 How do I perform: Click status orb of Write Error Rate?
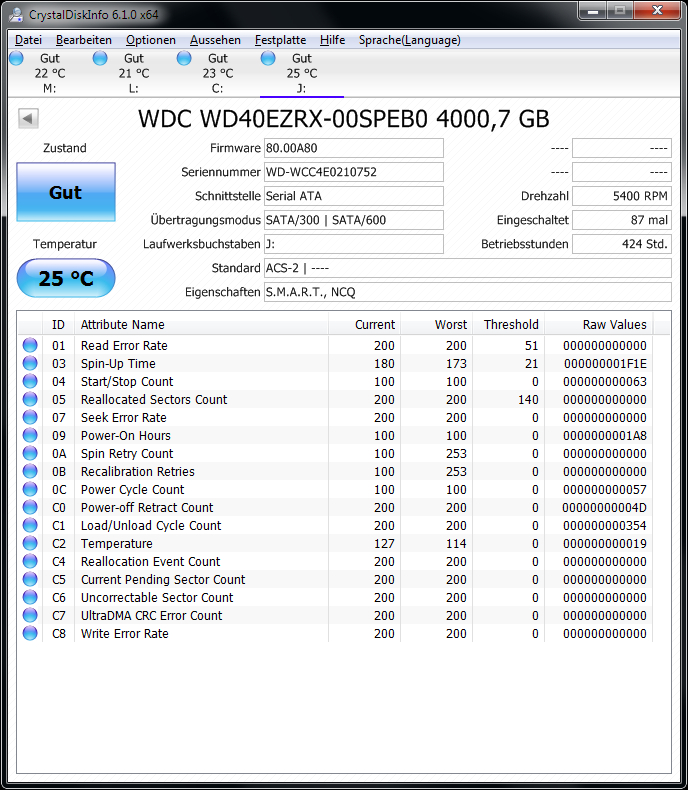[x=30, y=633]
